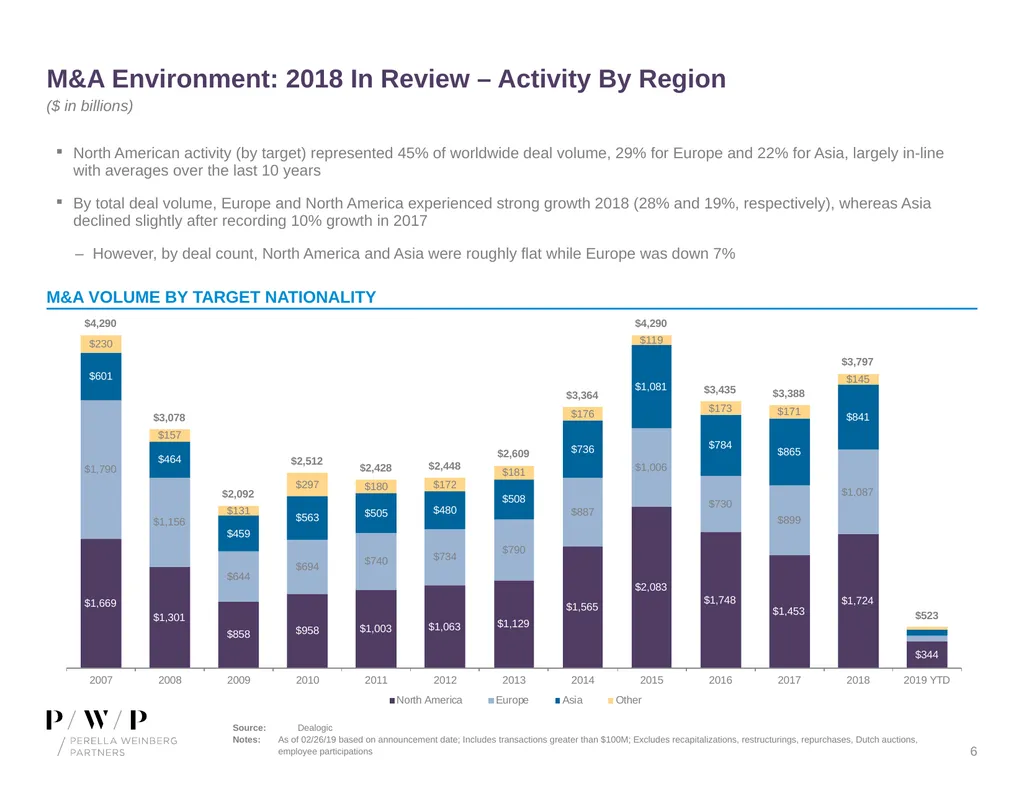Click the 2010 Asia $563 segment
1024x791 pixels.
307,517
